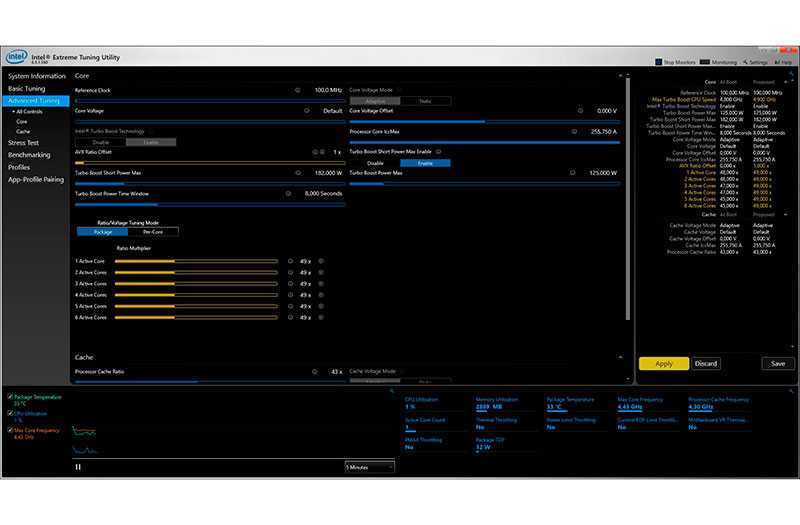The width and height of the screenshot is (800, 525).
Task: Adjust the 1 Active Core ratio slider
Action: (200, 261)
